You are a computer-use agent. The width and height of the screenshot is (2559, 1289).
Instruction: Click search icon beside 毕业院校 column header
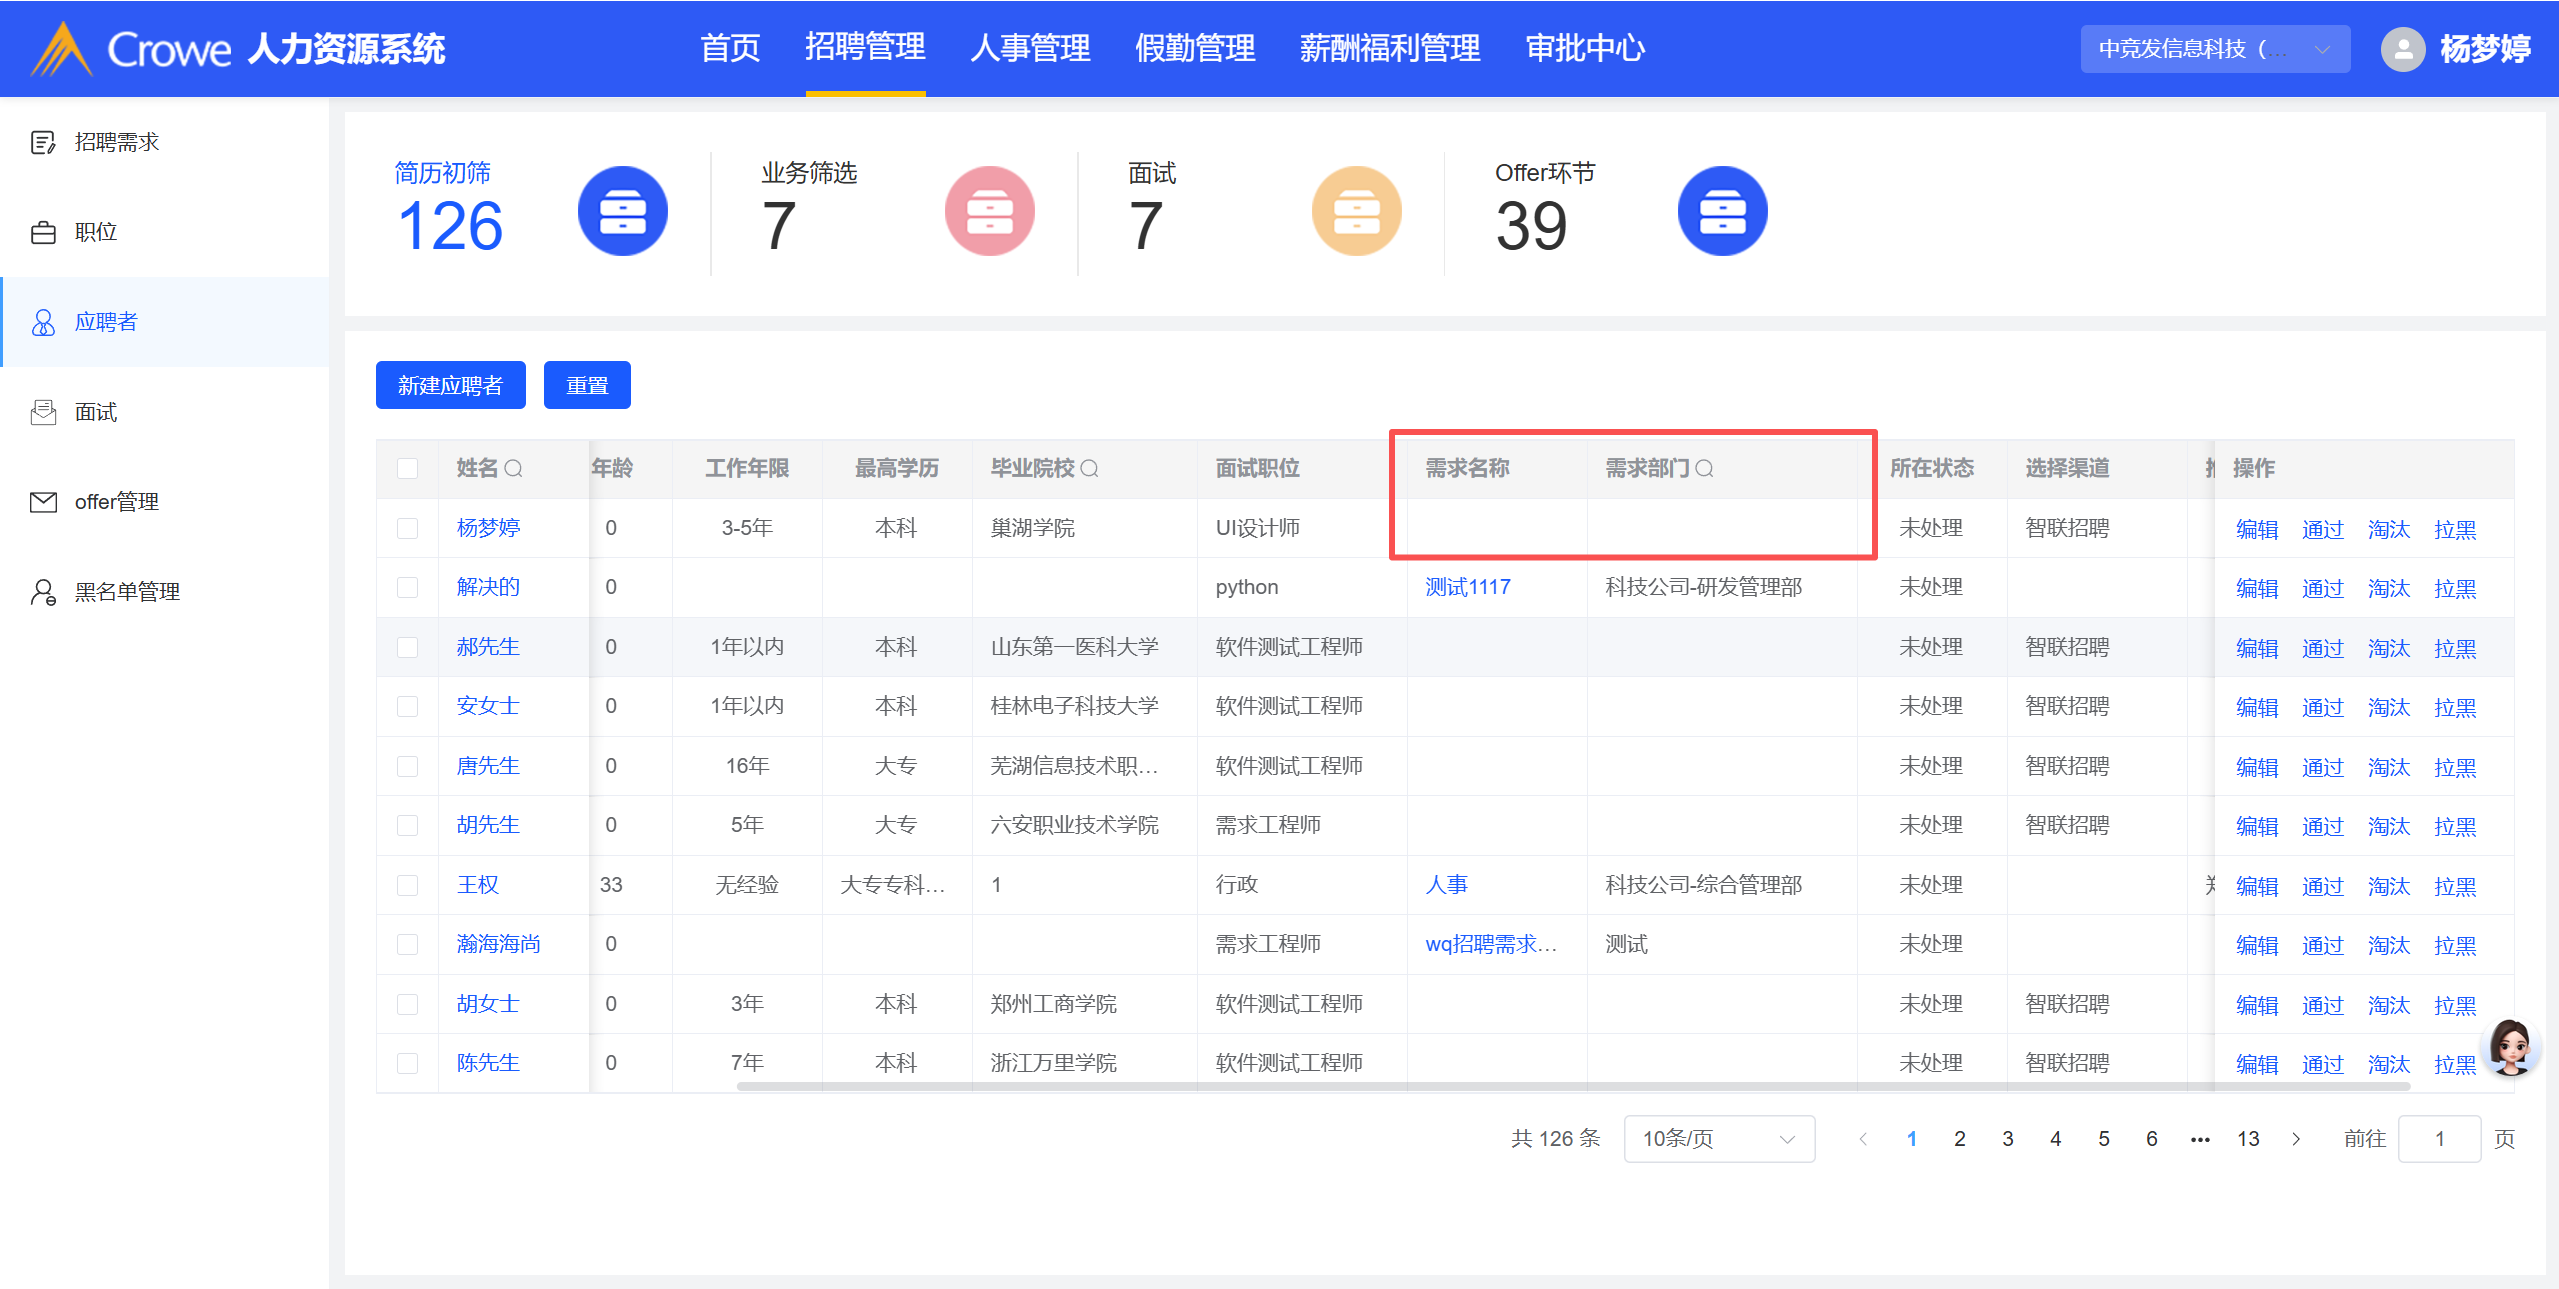1090,469
